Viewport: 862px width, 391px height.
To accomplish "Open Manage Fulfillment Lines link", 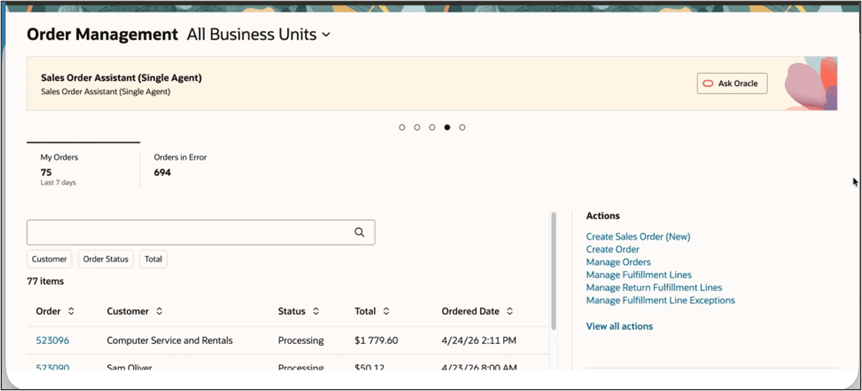I will (639, 274).
